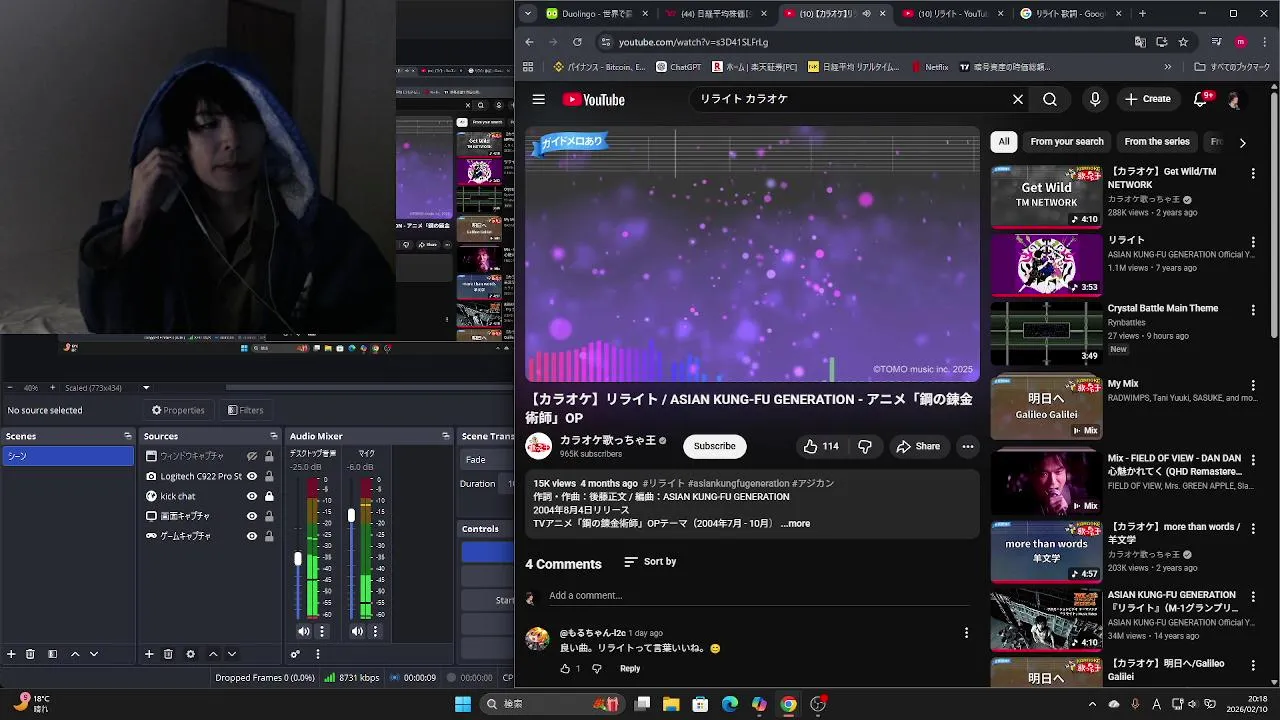Remove selected scene in OBS Scenes panel
Screen dimensions: 1280x720
pyautogui.click(x=30, y=654)
